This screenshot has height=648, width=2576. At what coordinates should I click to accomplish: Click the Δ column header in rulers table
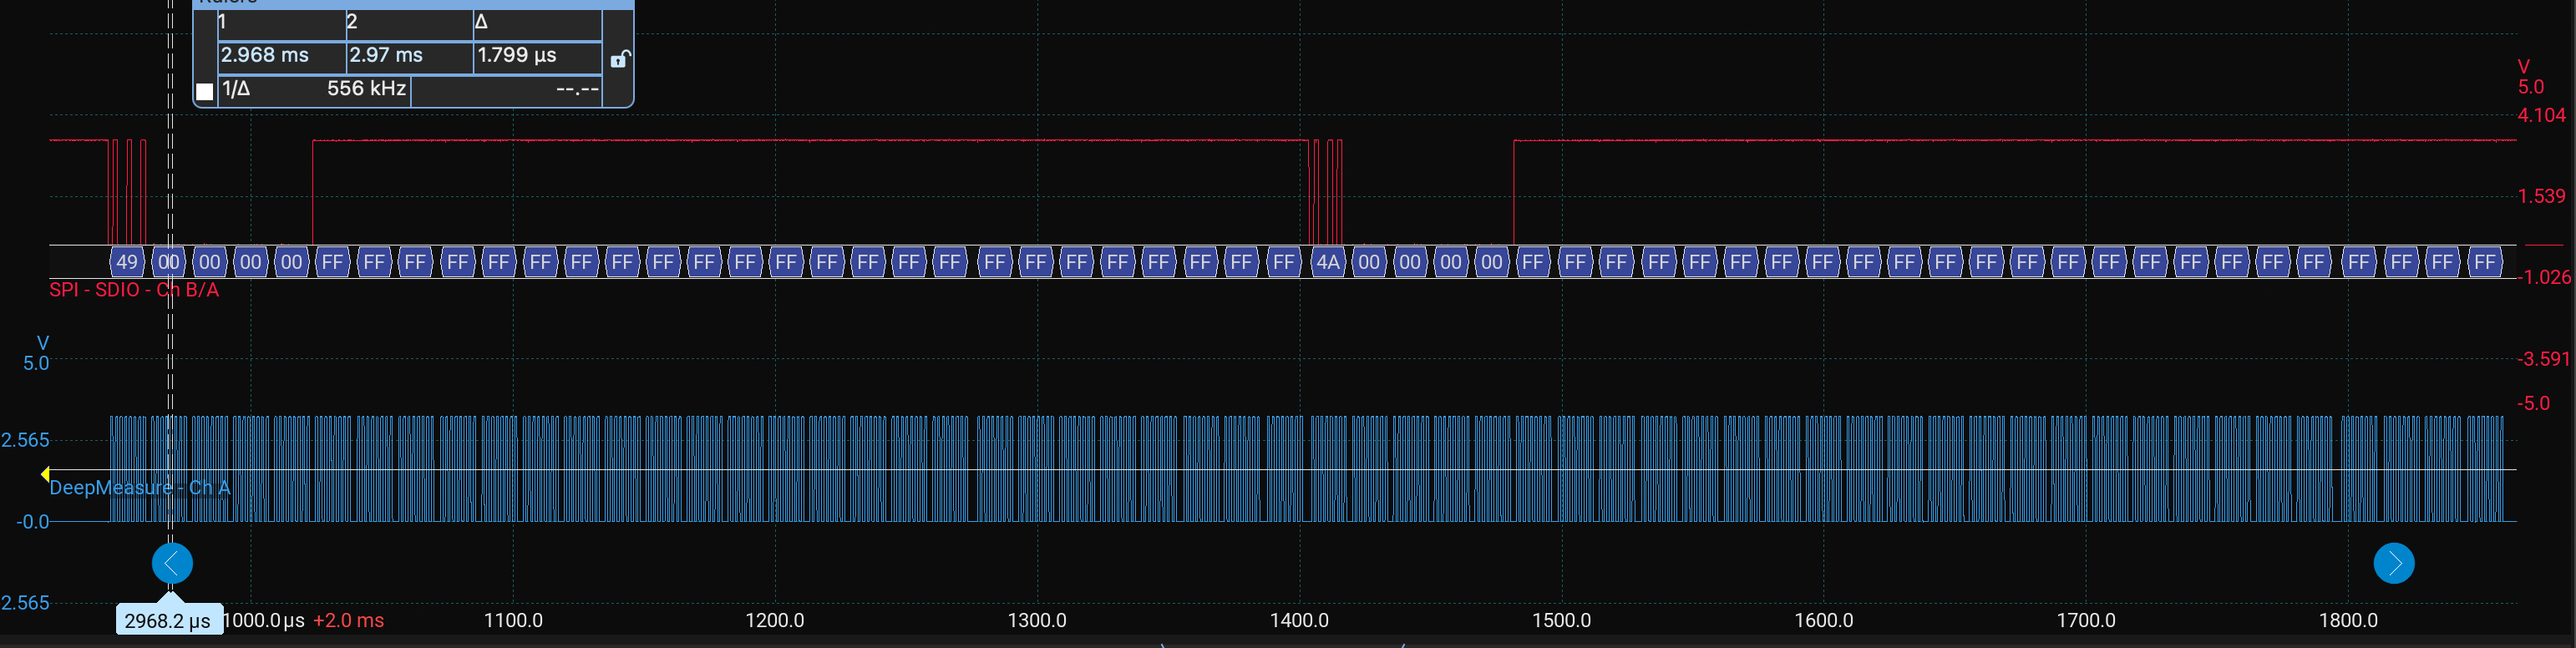(481, 22)
